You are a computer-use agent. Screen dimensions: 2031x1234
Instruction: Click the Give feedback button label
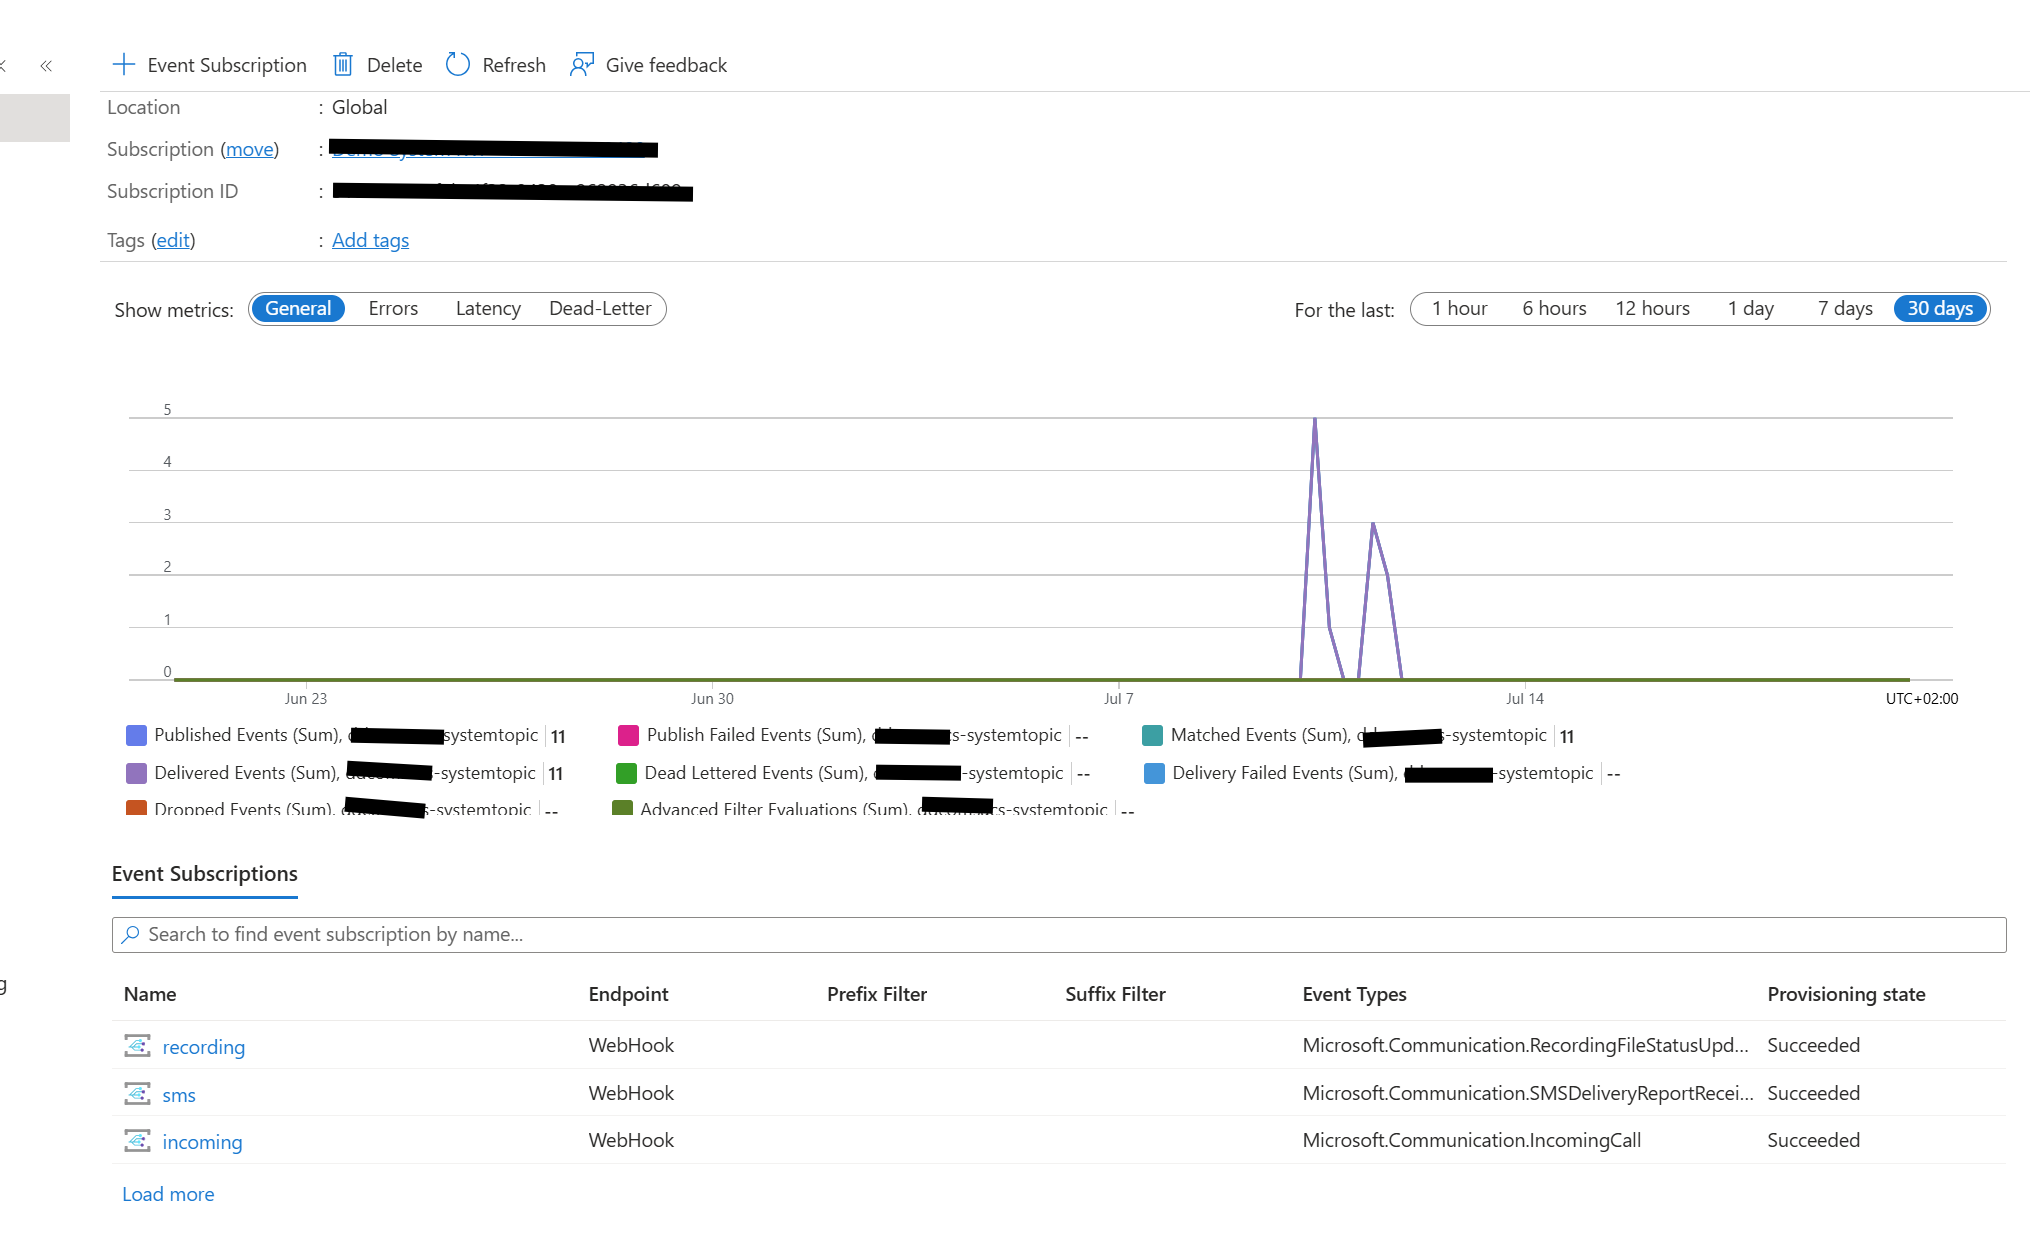tap(666, 65)
